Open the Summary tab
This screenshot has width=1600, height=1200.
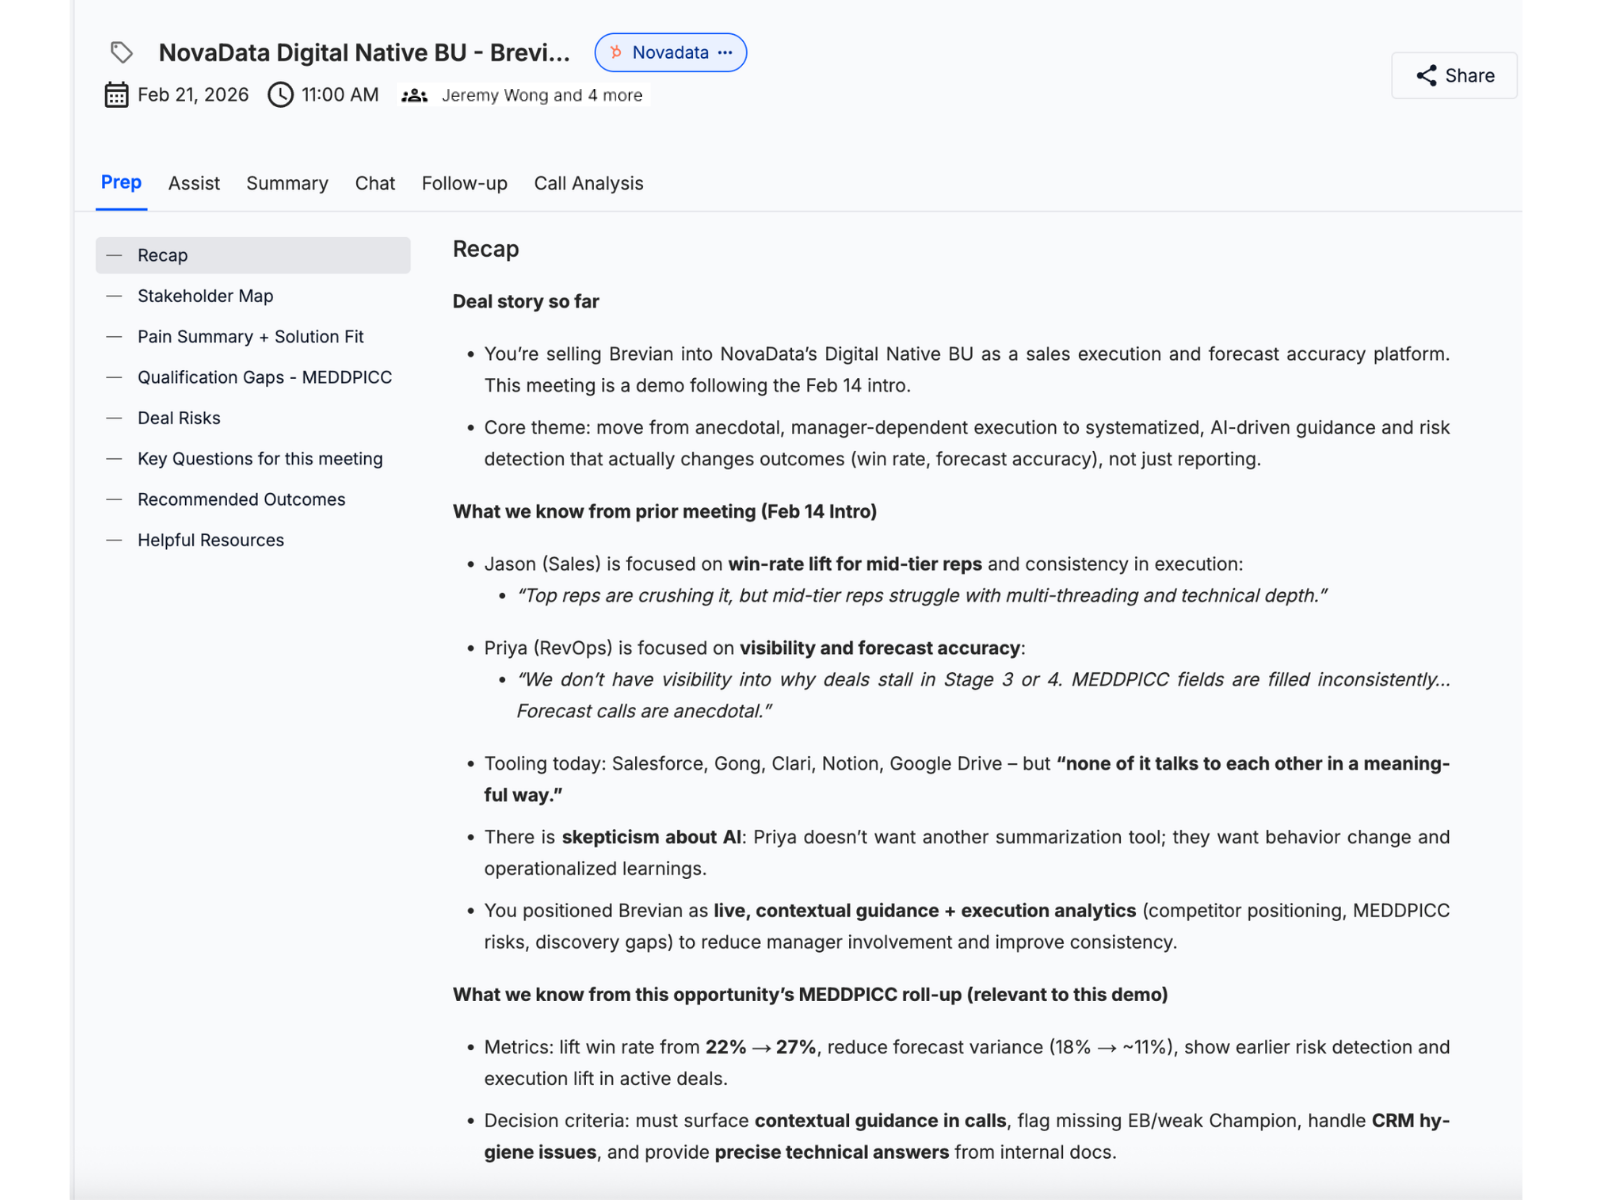tap(287, 183)
